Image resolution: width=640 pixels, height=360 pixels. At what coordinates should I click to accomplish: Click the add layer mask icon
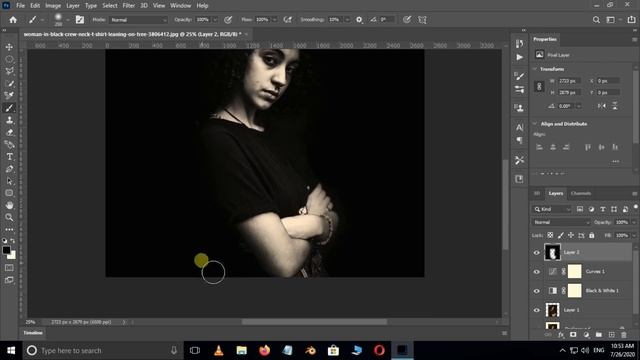point(573,335)
